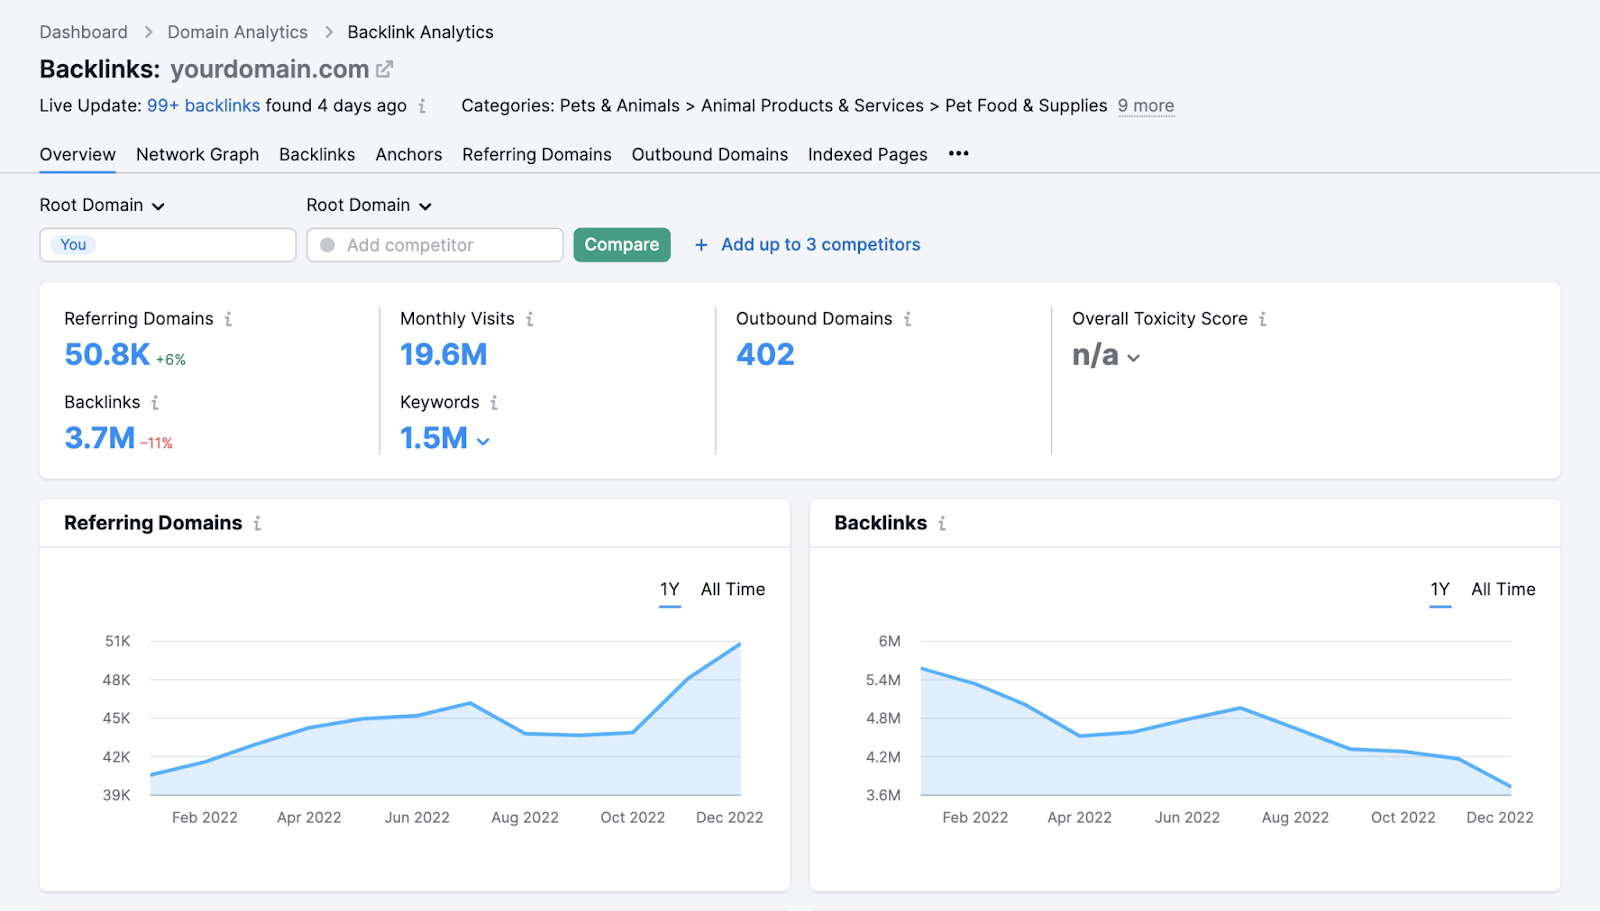
Task: Open external link icon beside yourdomain.com
Action: tap(385, 69)
